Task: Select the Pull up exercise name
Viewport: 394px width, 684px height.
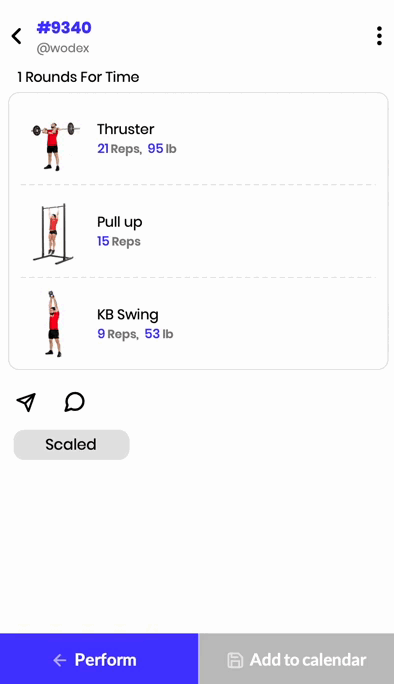Action: click(120, 222)
